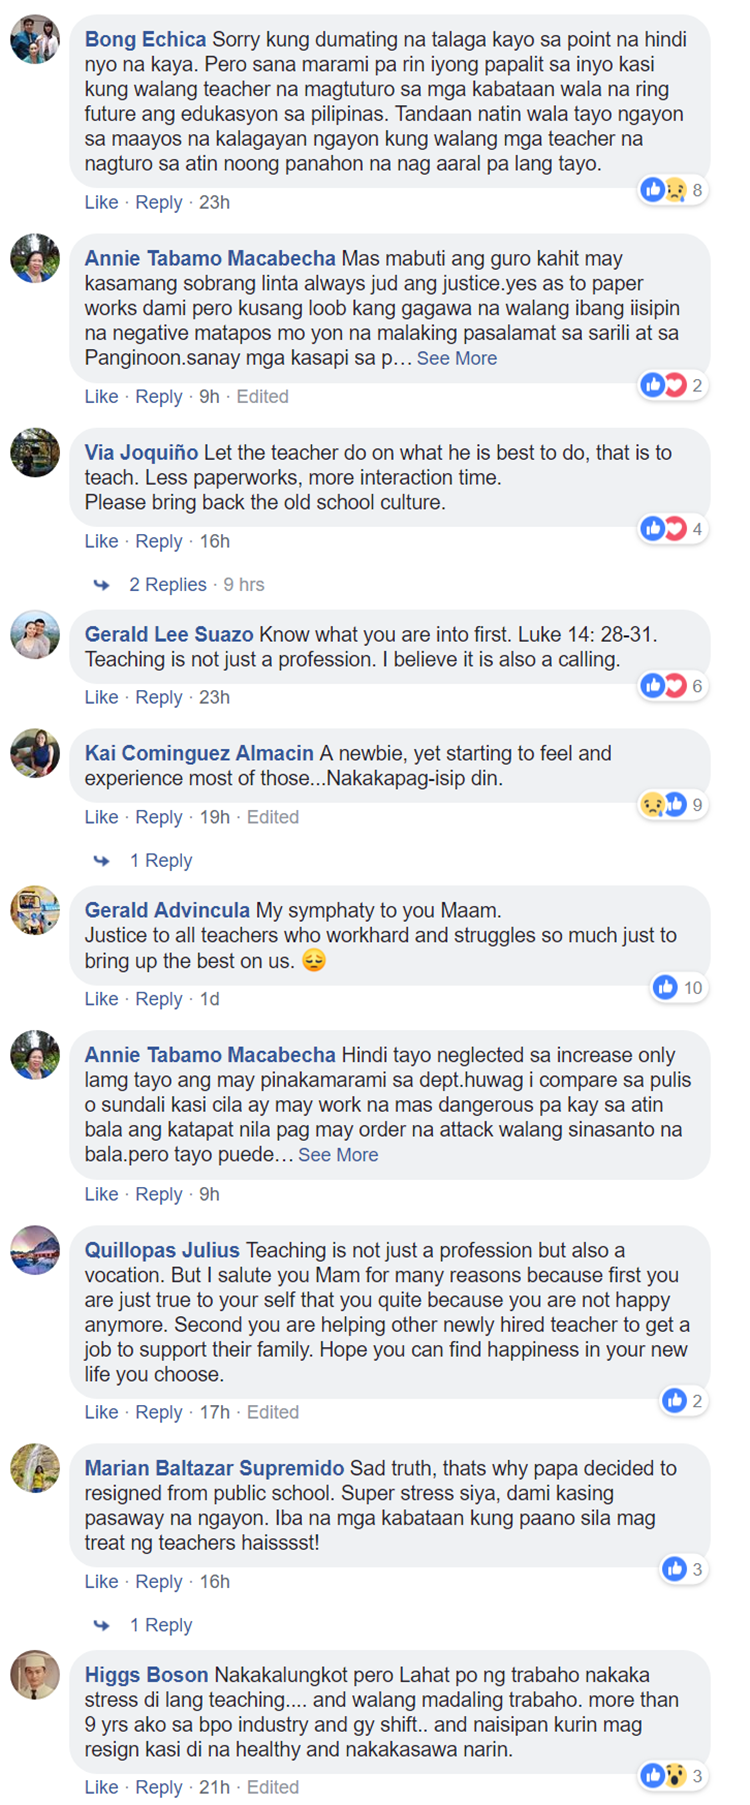Open Bong Echica's profile

pos(140,40)
